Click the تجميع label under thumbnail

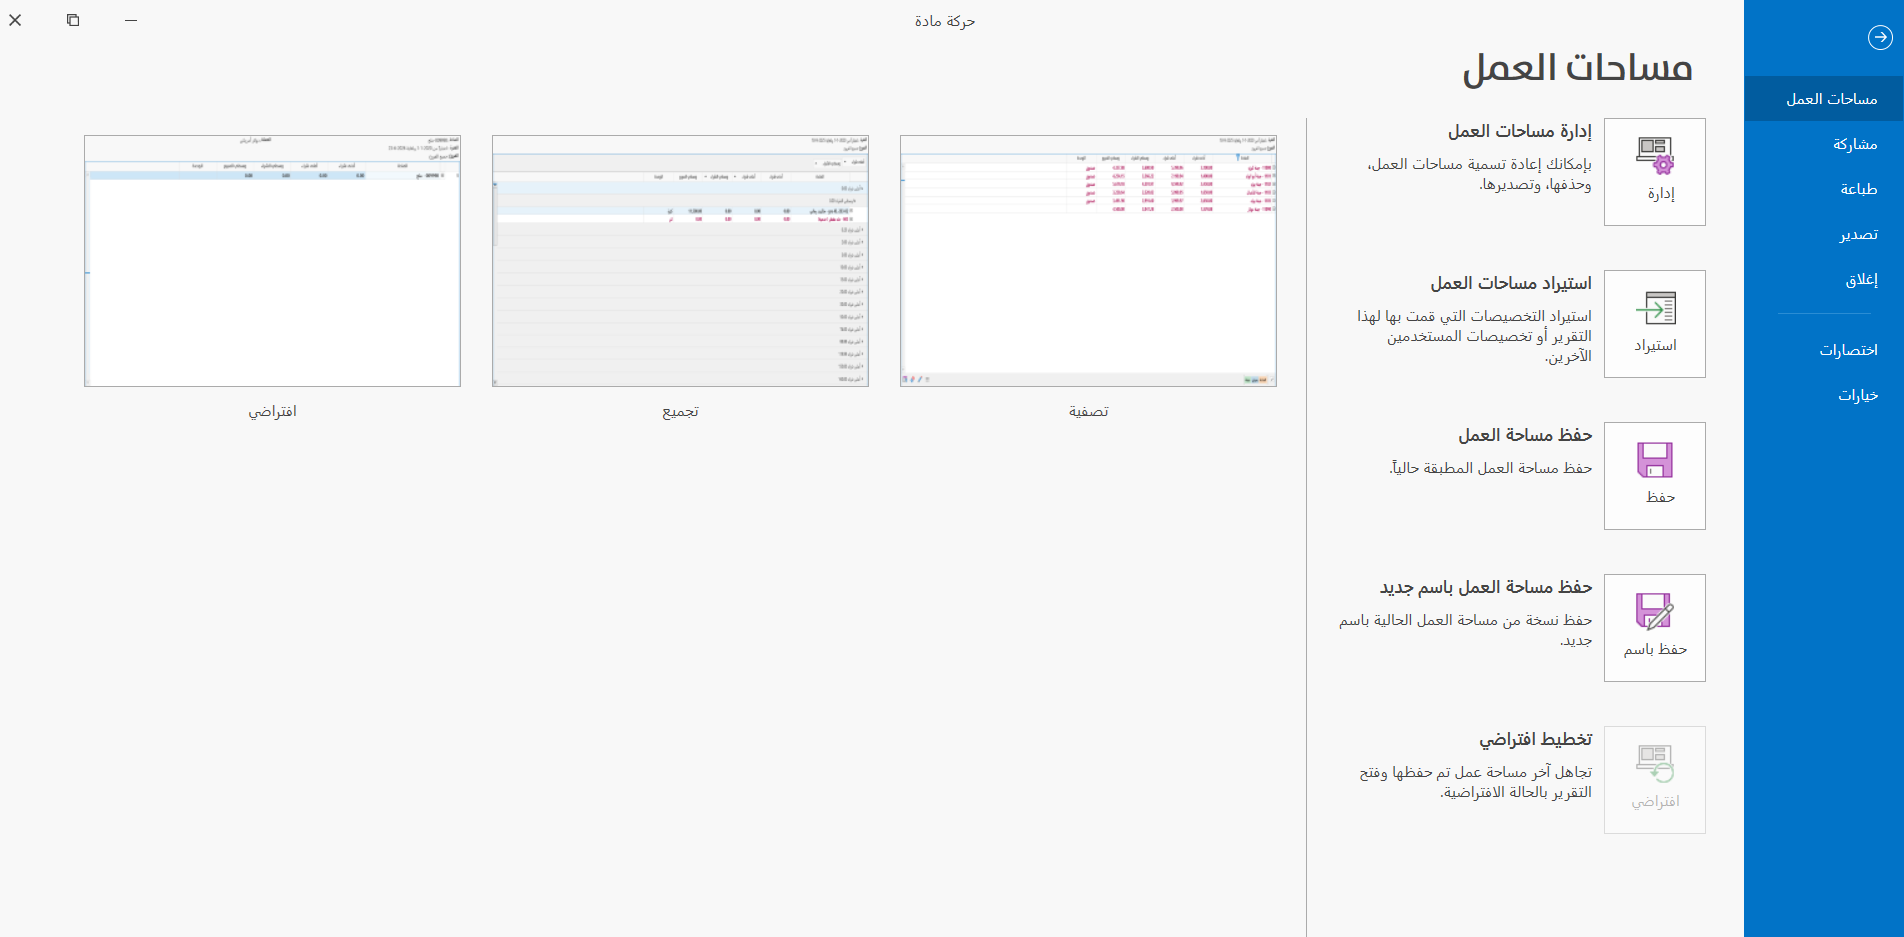pos(680,411)
